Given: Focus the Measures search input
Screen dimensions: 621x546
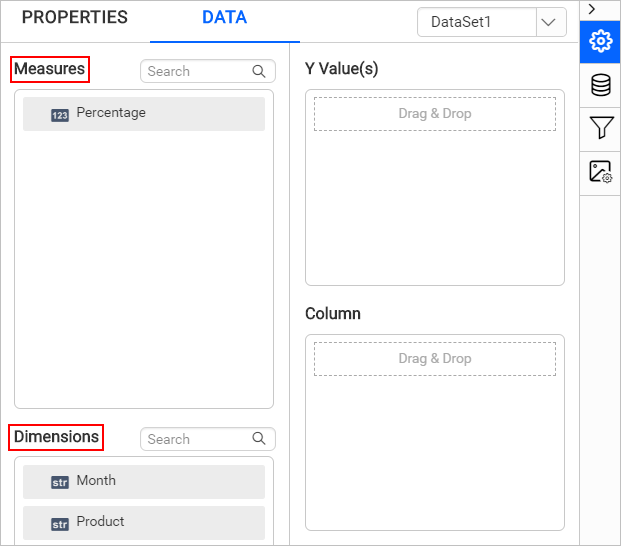Looking at the screenshot, I should (x=196, y=71).
